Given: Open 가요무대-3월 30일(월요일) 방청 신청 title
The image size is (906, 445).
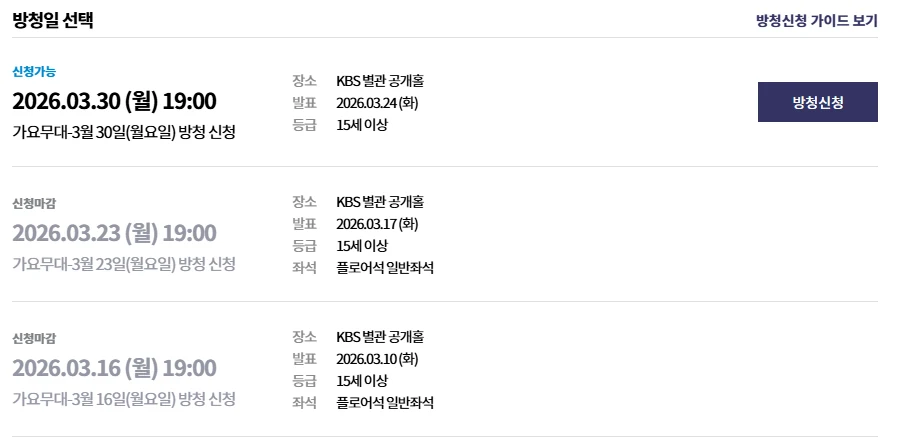Looking at the screenshot, I should pos(124,132).
